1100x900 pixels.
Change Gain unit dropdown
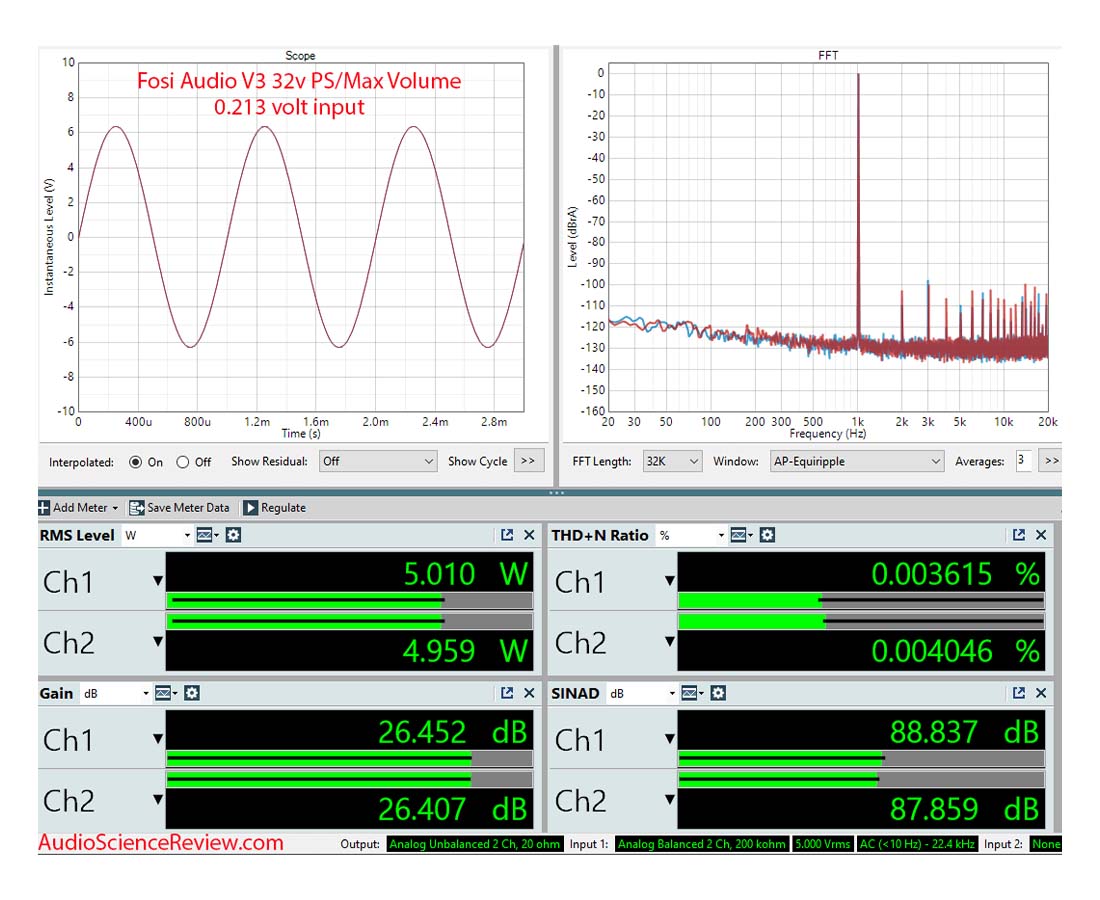pyautogui.click(x=116, y=693)
